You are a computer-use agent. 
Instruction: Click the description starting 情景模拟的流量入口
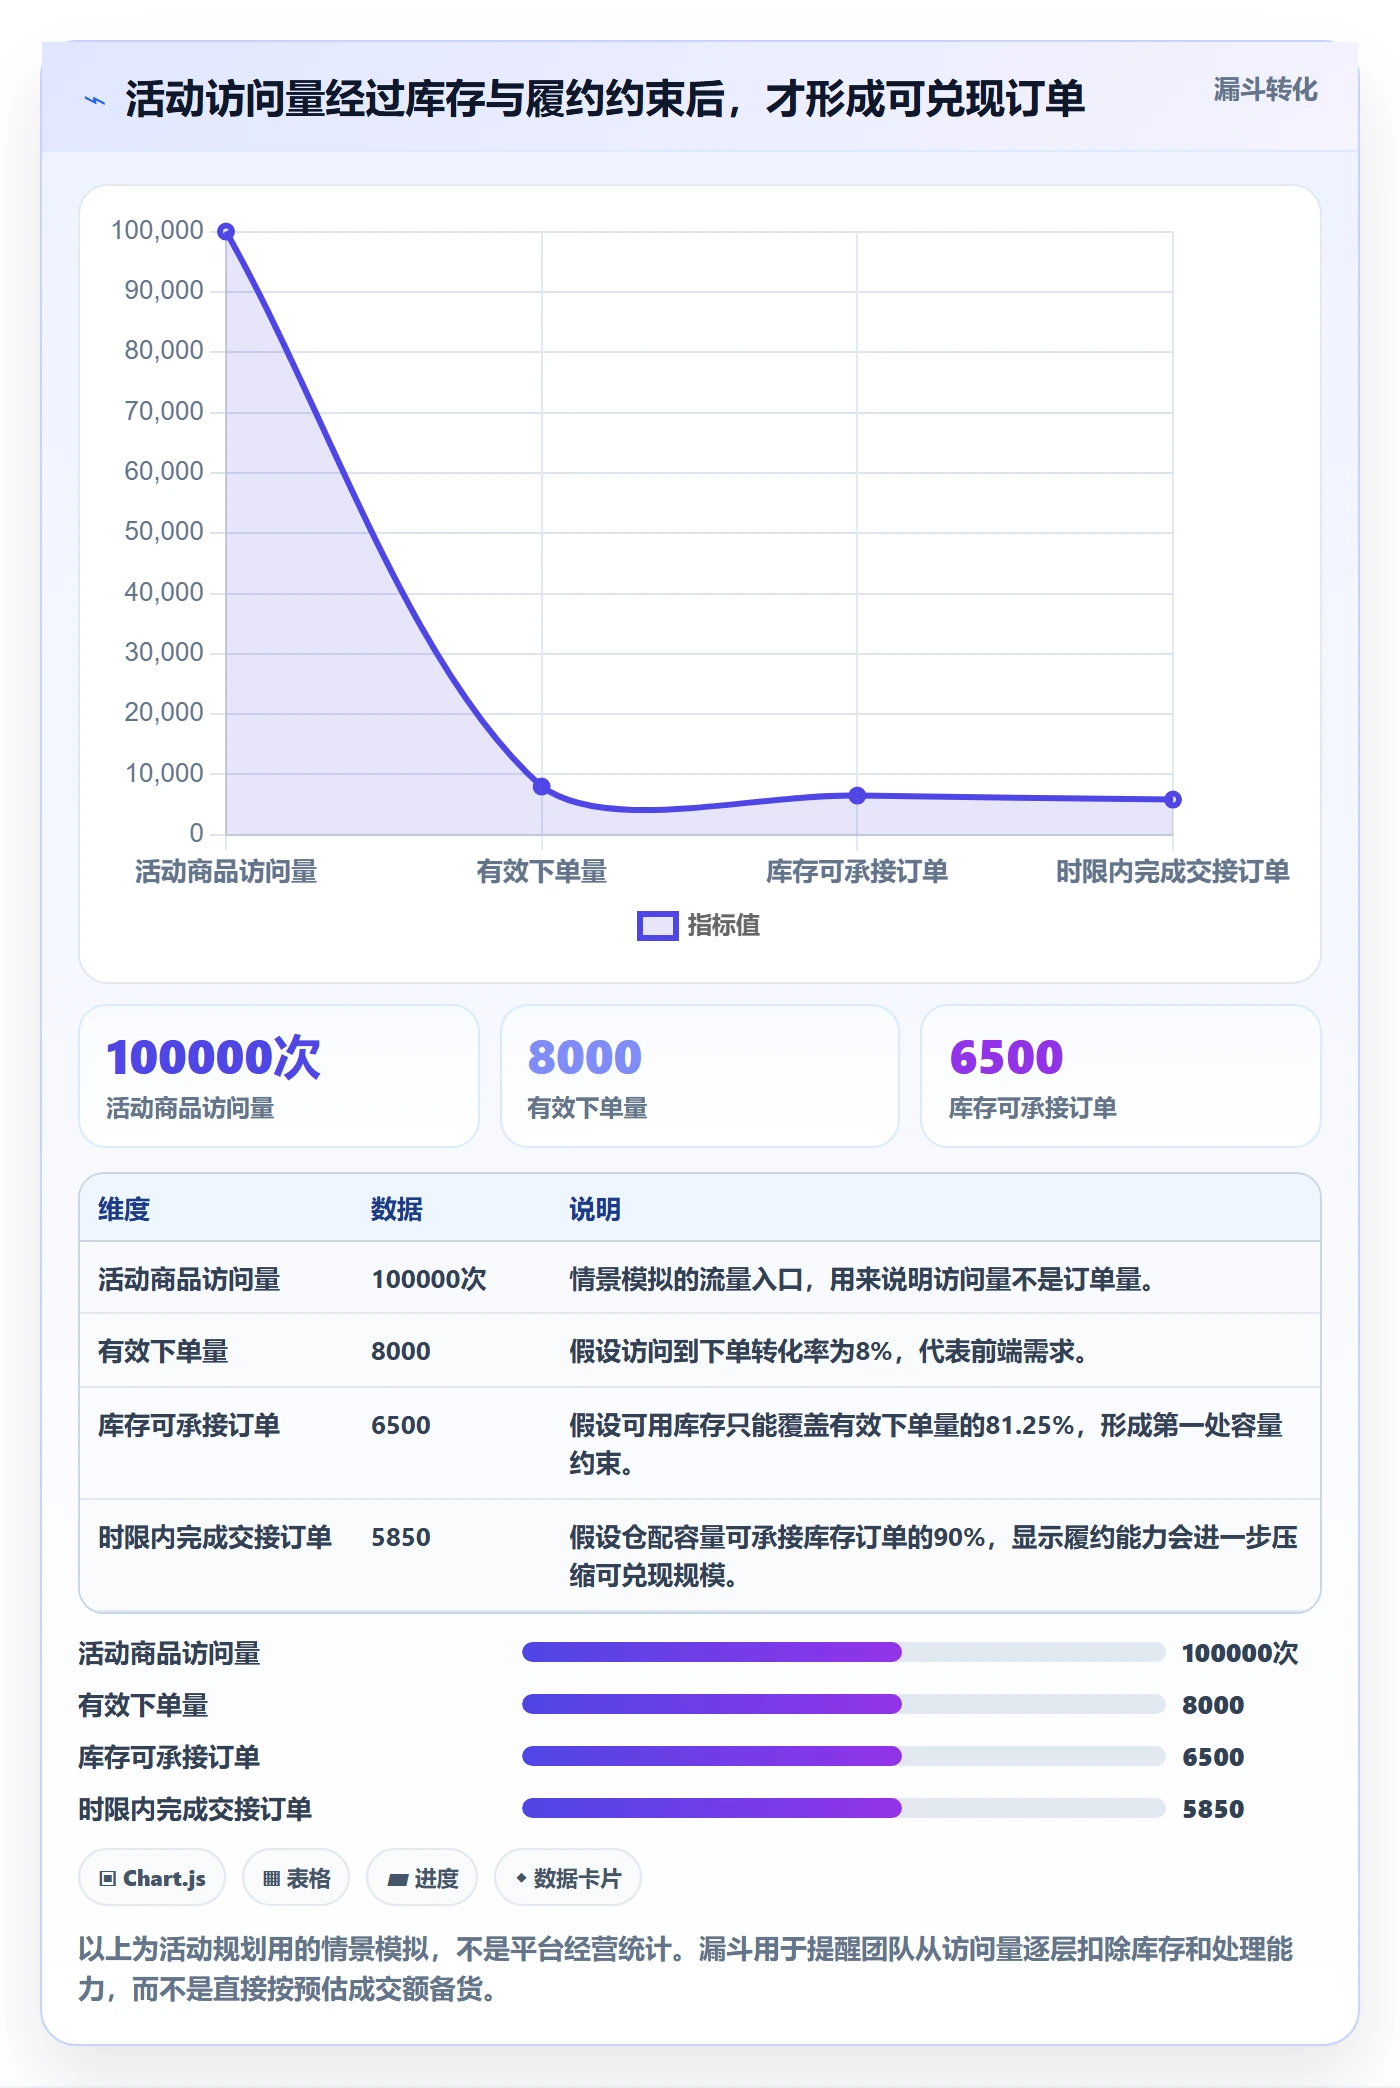click(x=862, y=1280)
